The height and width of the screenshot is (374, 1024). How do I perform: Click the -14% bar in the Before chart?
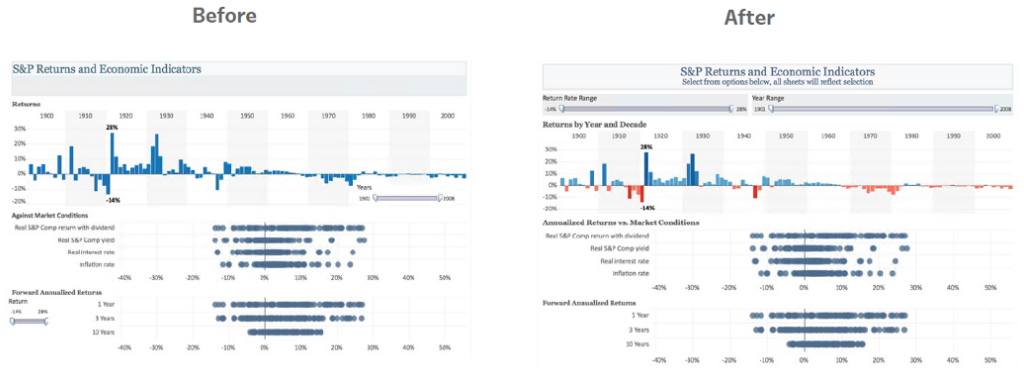(107, 183)
